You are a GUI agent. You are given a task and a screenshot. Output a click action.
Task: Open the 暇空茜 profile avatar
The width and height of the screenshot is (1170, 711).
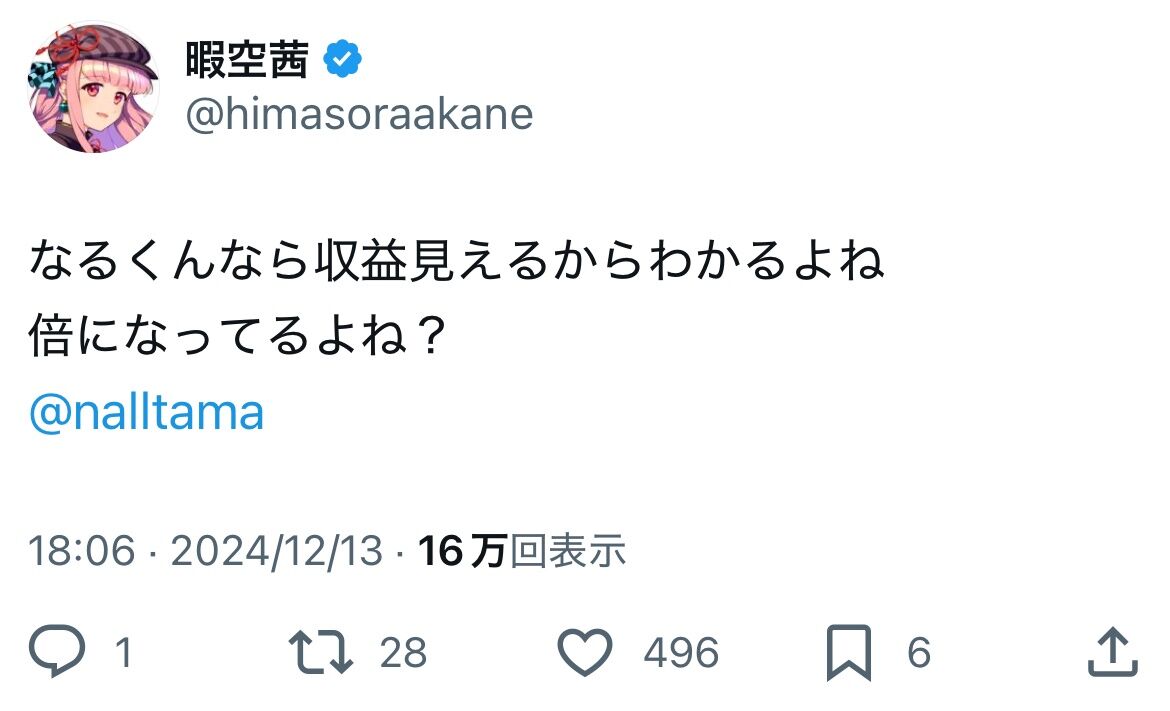[92, 88]
